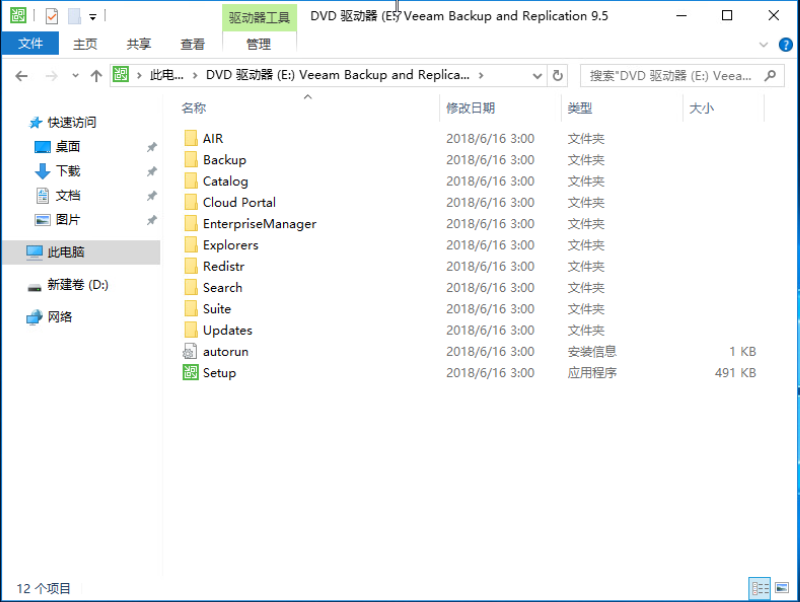The image size is (800, 602).
Task: Select the Catalog folder icon
Action: [x=191, y=181]
